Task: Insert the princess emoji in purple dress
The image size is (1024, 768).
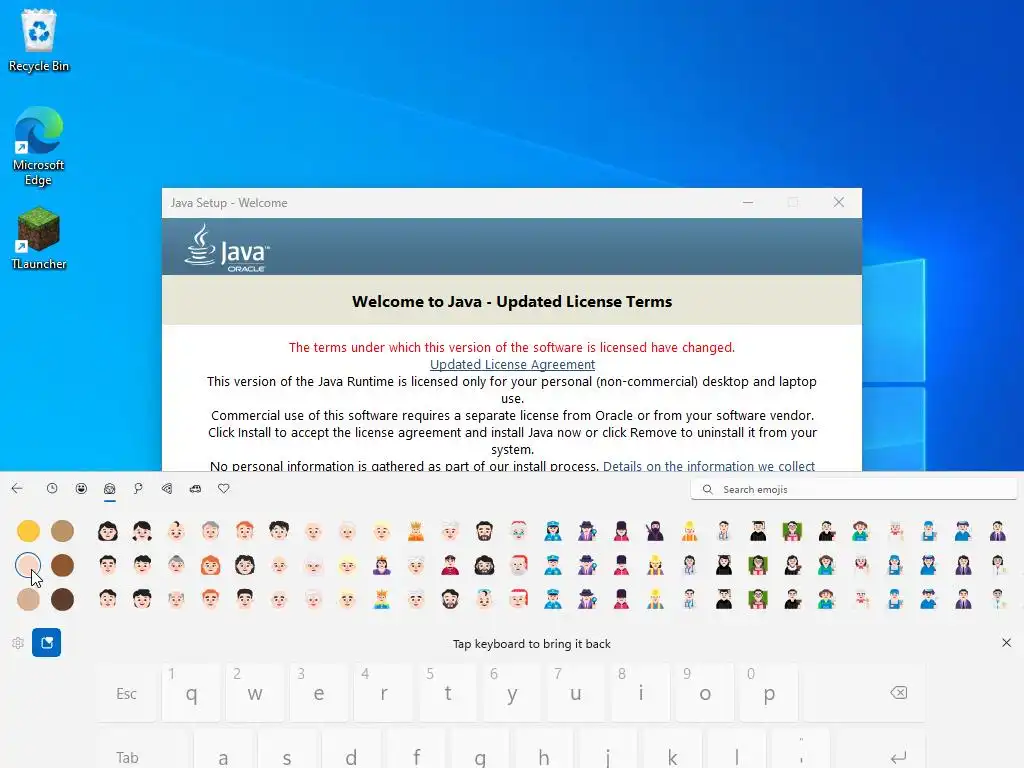Action: 381,565
